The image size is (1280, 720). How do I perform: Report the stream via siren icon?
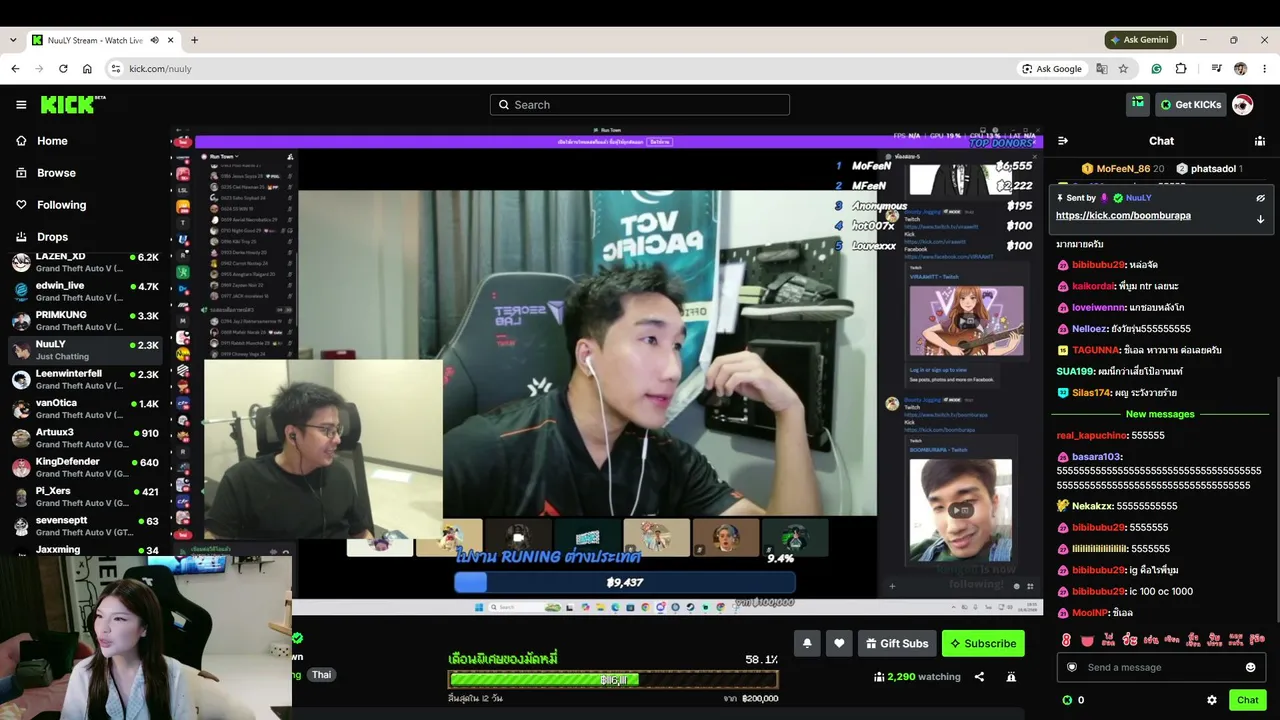pos(1011,677)
